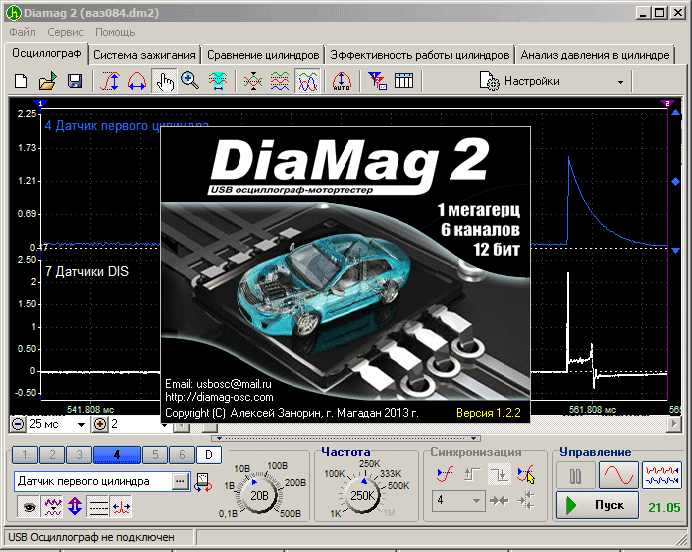The width and height of the screenshot is (692, 552).
Task: Open the Настройки settings dropdown
Action: (553, 82)
